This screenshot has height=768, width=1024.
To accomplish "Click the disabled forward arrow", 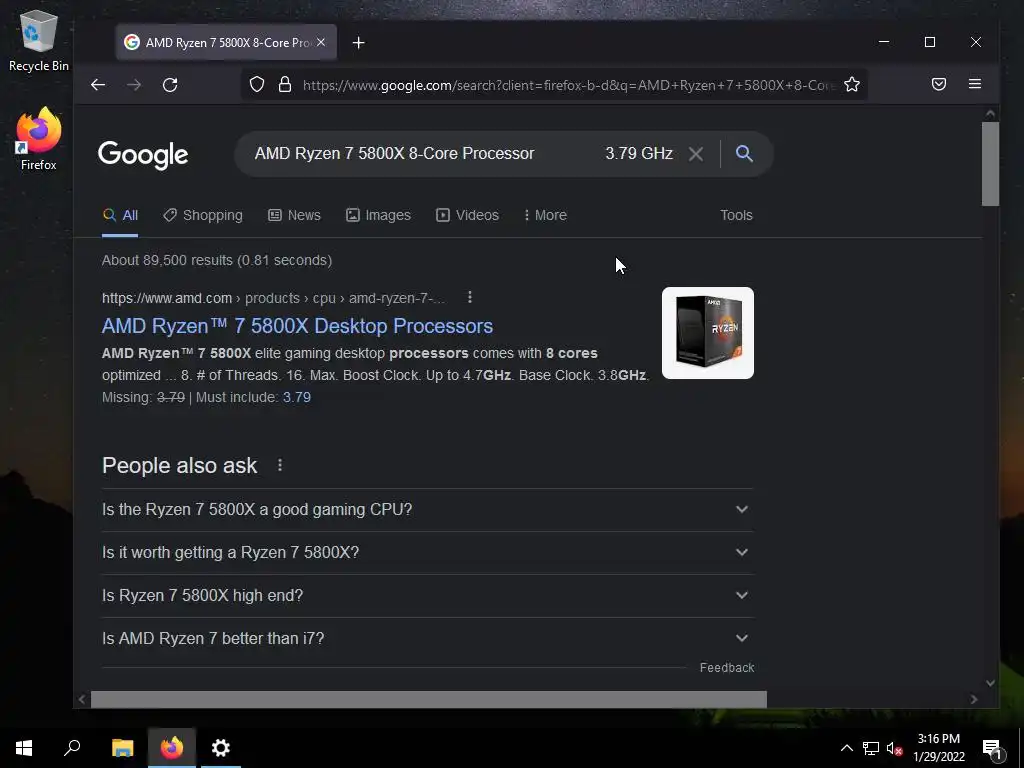I will click(x=134, y=85).
